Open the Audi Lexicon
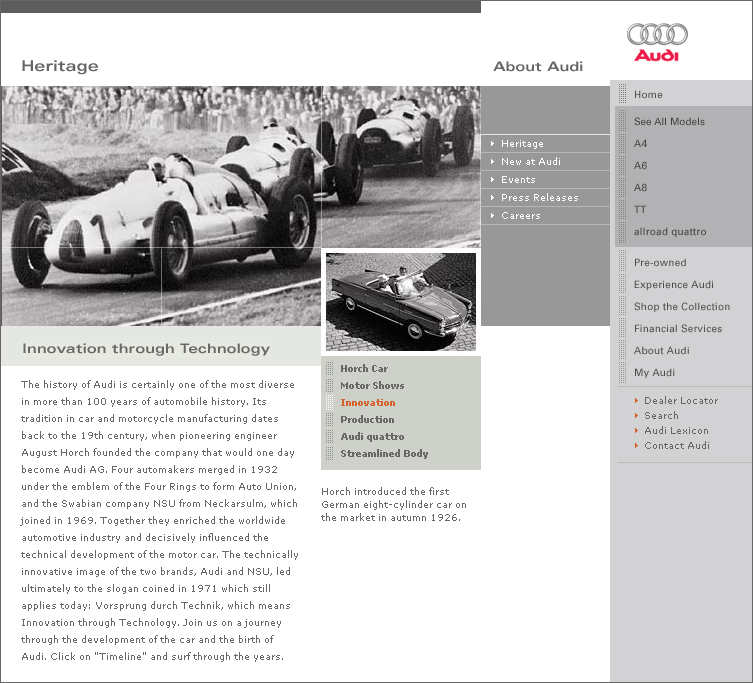Viewport: 753px width, 683px height. 676,430
